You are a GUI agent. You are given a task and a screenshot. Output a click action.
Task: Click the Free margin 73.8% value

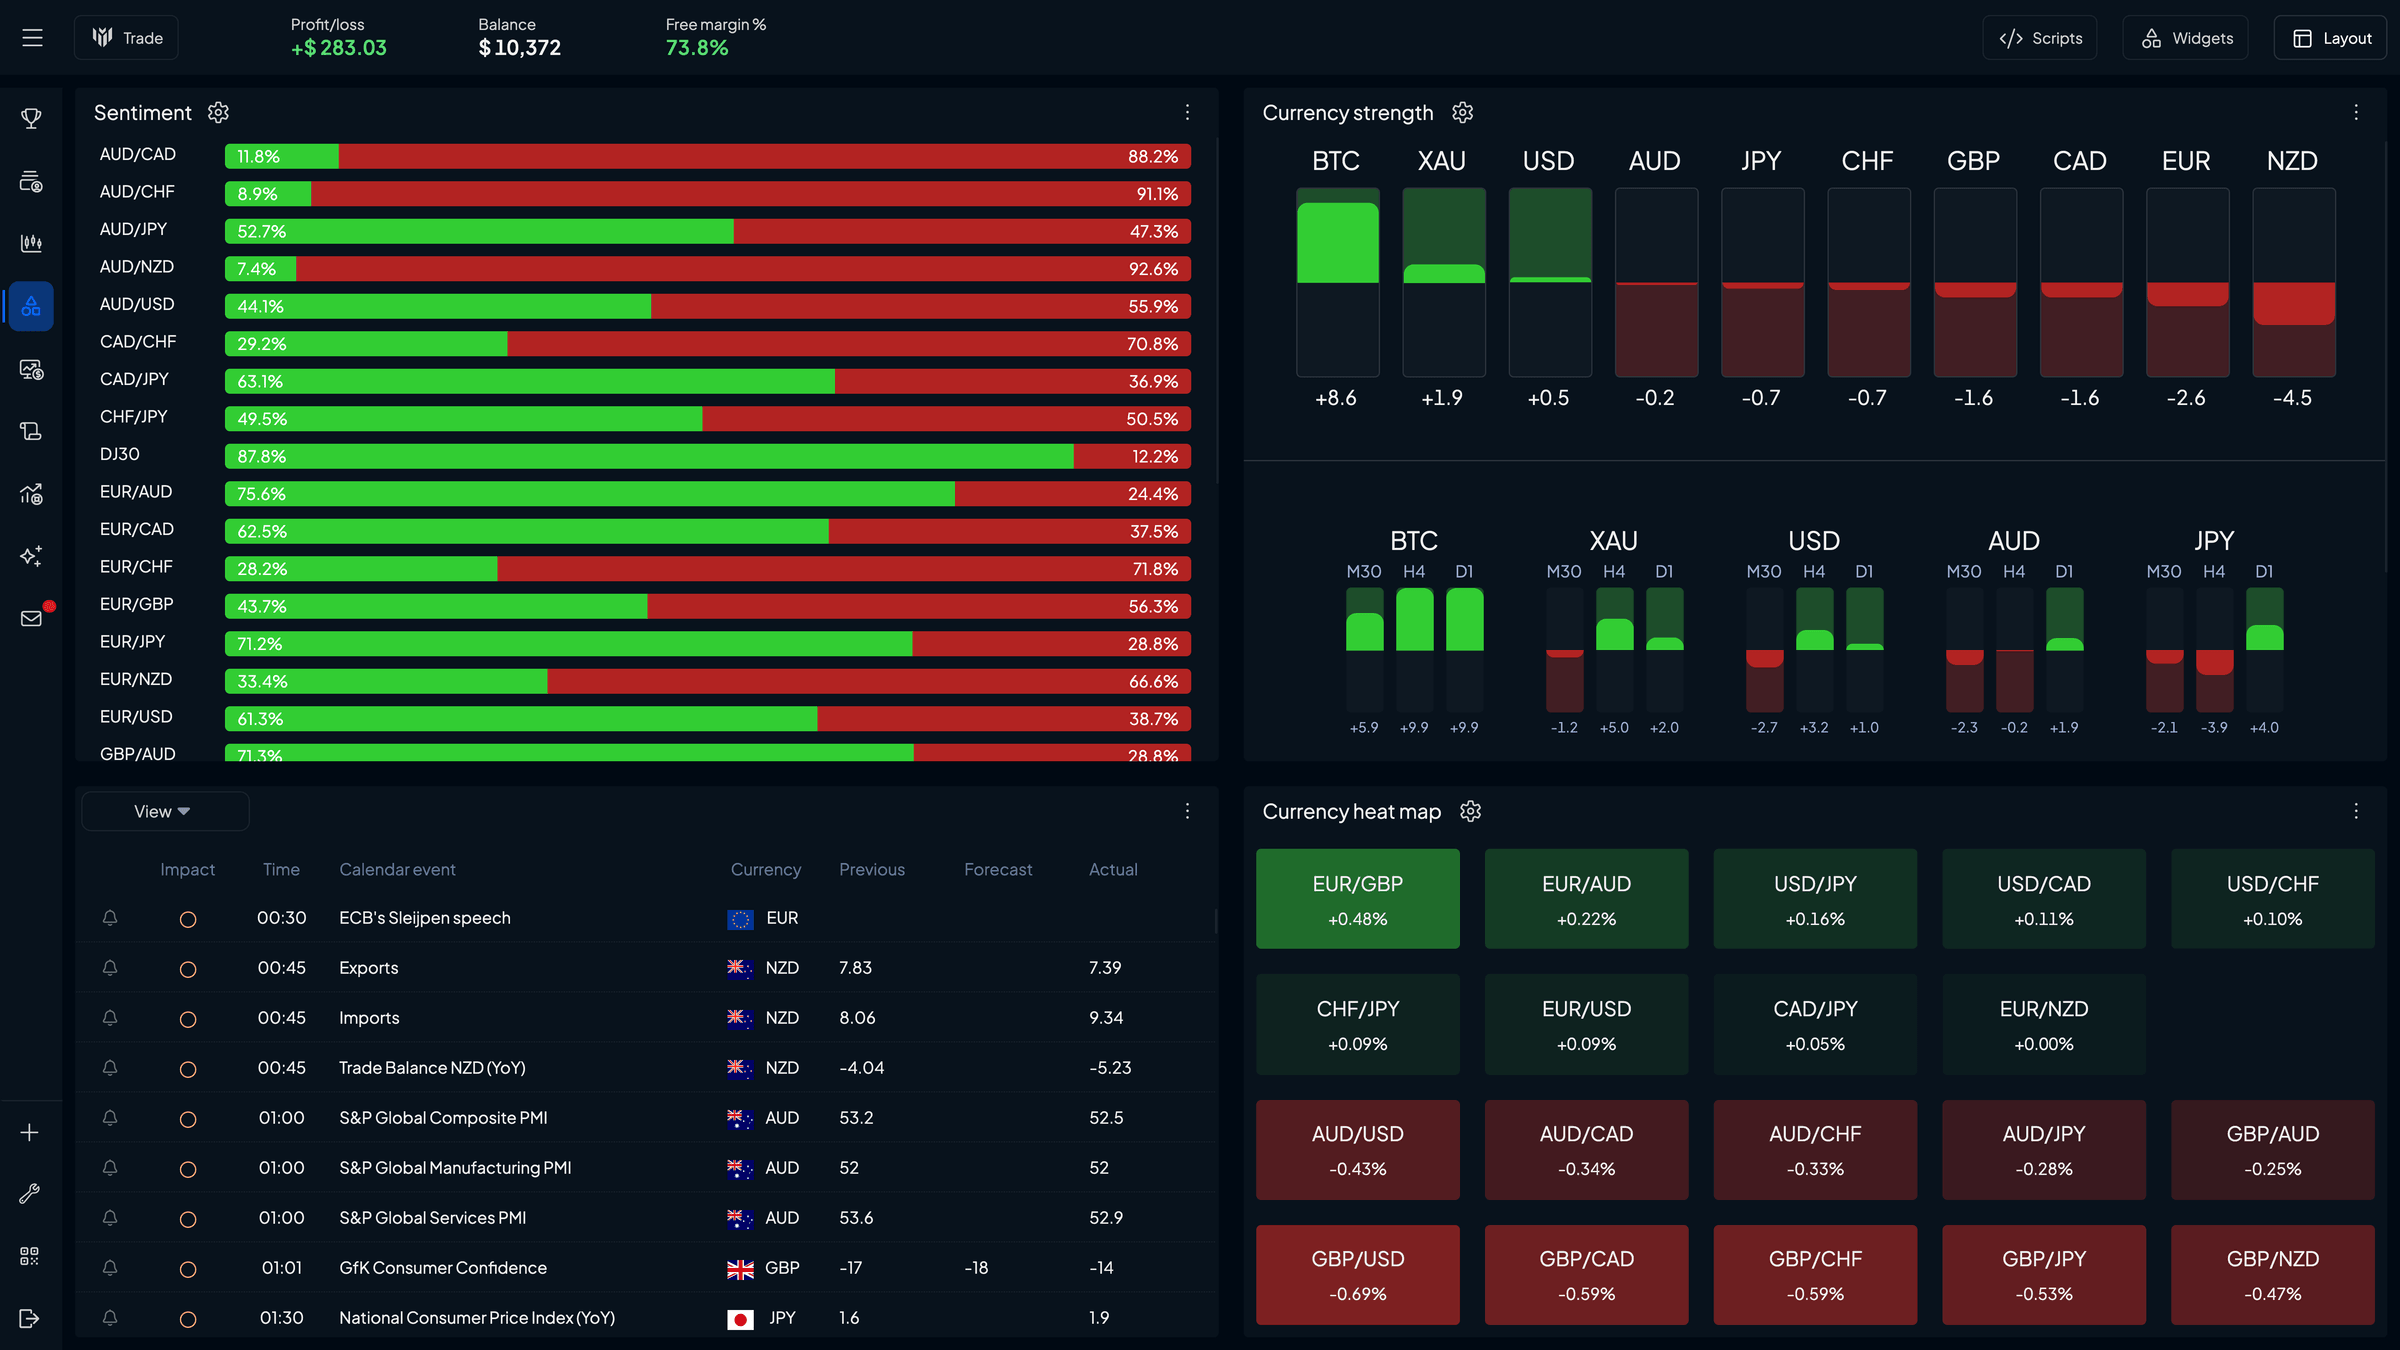697,48
